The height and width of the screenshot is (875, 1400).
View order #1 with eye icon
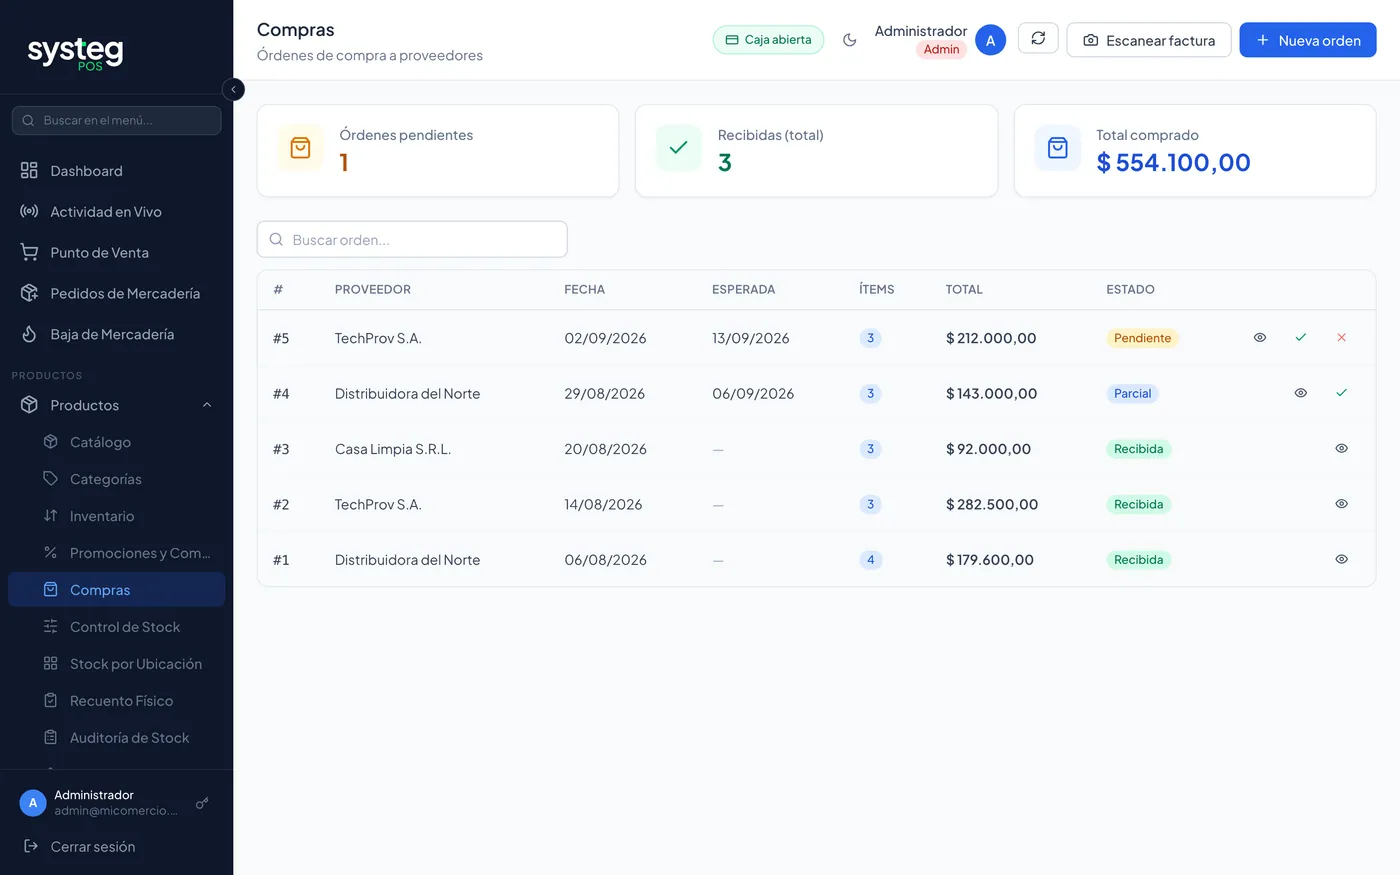pyautogui.click(x=1342, y=560)
